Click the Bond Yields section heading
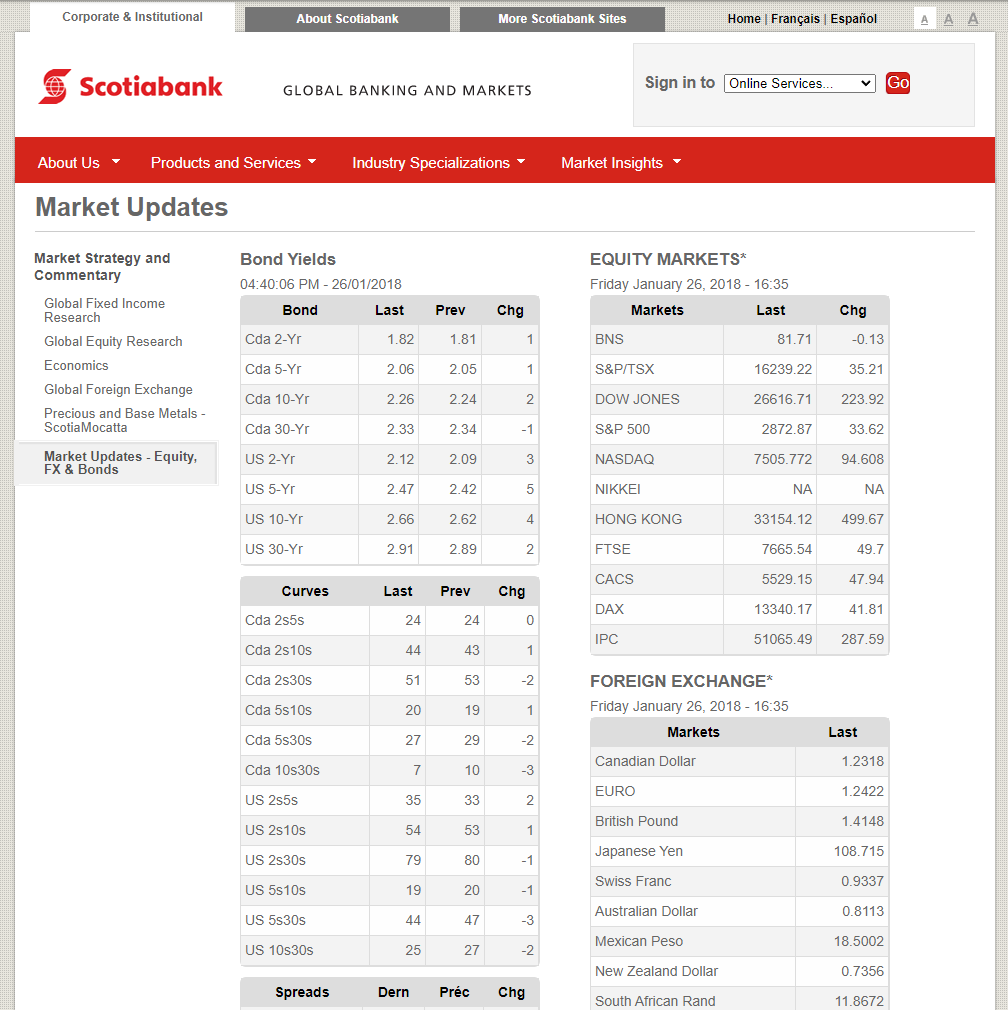Image resolution: width=1008 pixels, height=1010 pixels. coord(288,259)
